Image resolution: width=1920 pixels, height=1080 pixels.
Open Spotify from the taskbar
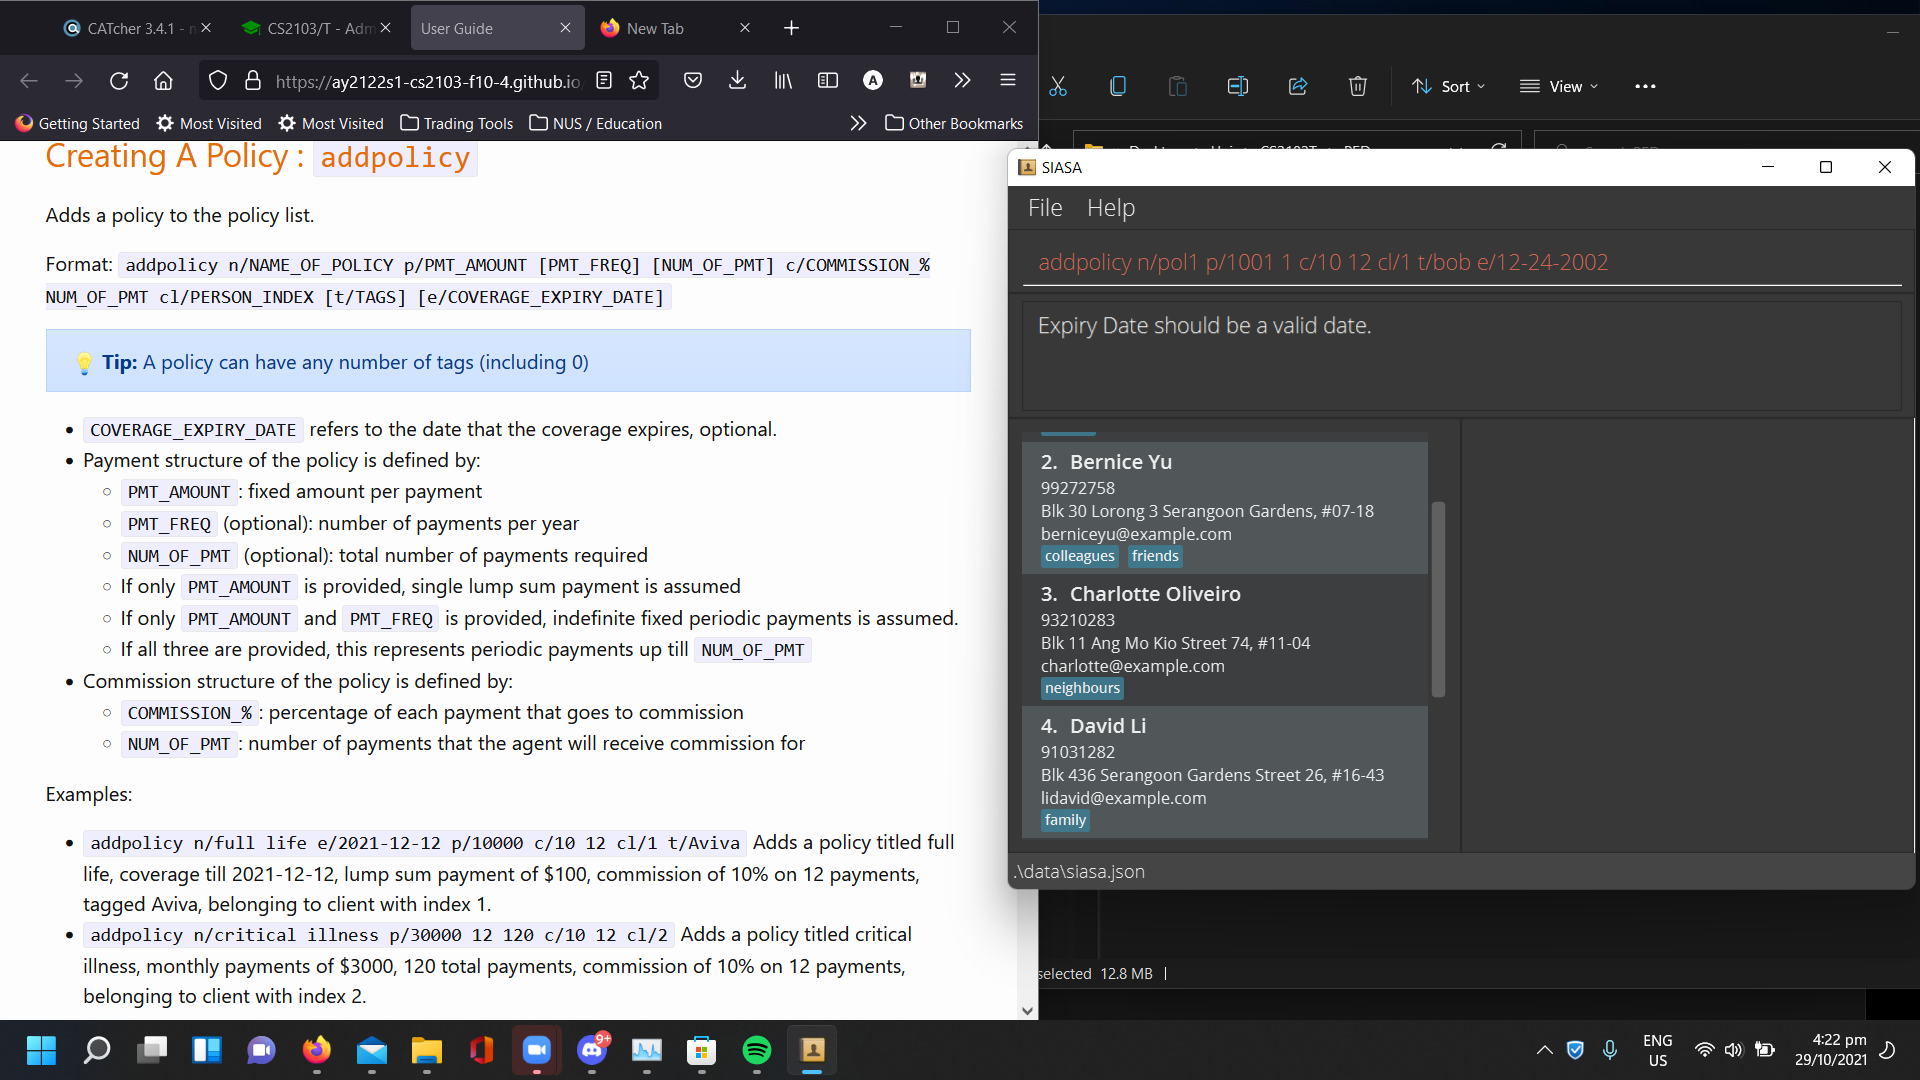pyautogui.click(x=757, y=1050)
